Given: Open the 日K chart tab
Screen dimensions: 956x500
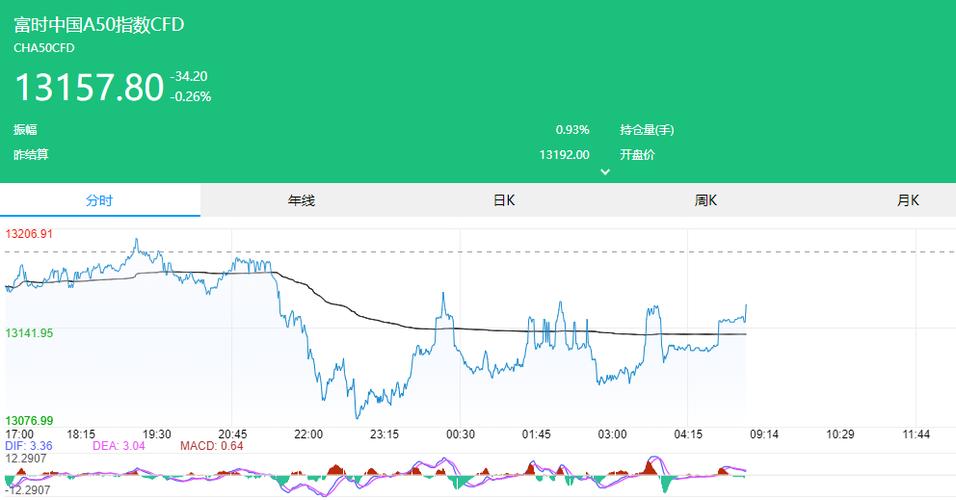Looking at the screenshot, I should pyautogui.click(x=504, y=200).
